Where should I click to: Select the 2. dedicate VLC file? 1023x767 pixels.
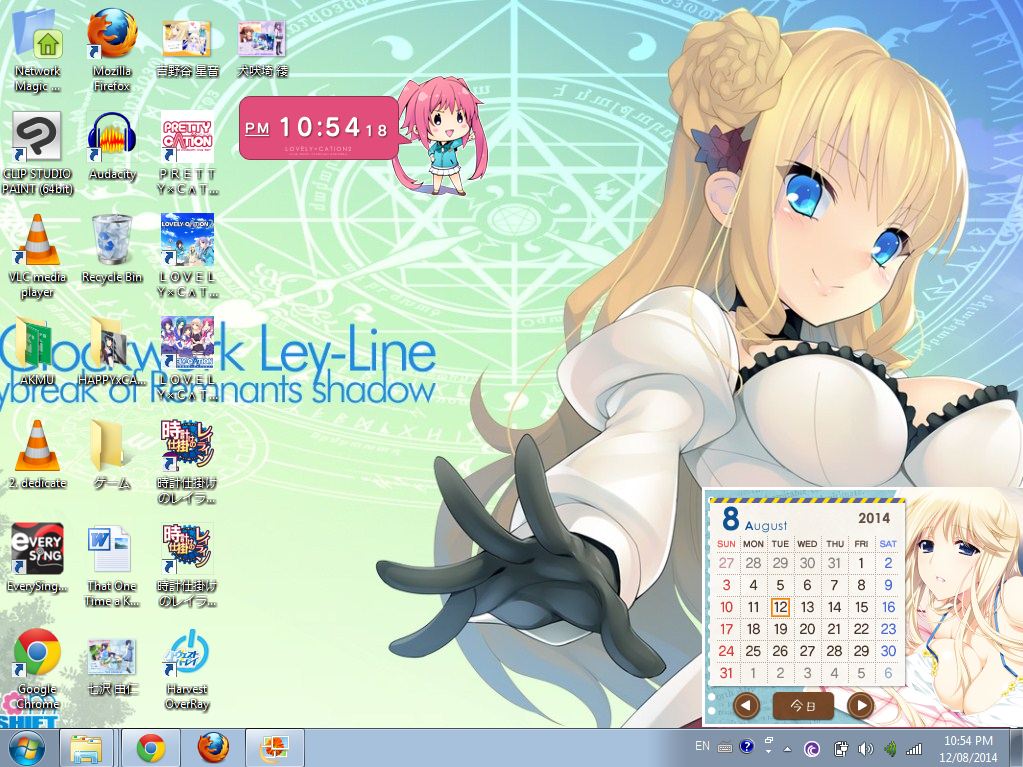(37, 455)
